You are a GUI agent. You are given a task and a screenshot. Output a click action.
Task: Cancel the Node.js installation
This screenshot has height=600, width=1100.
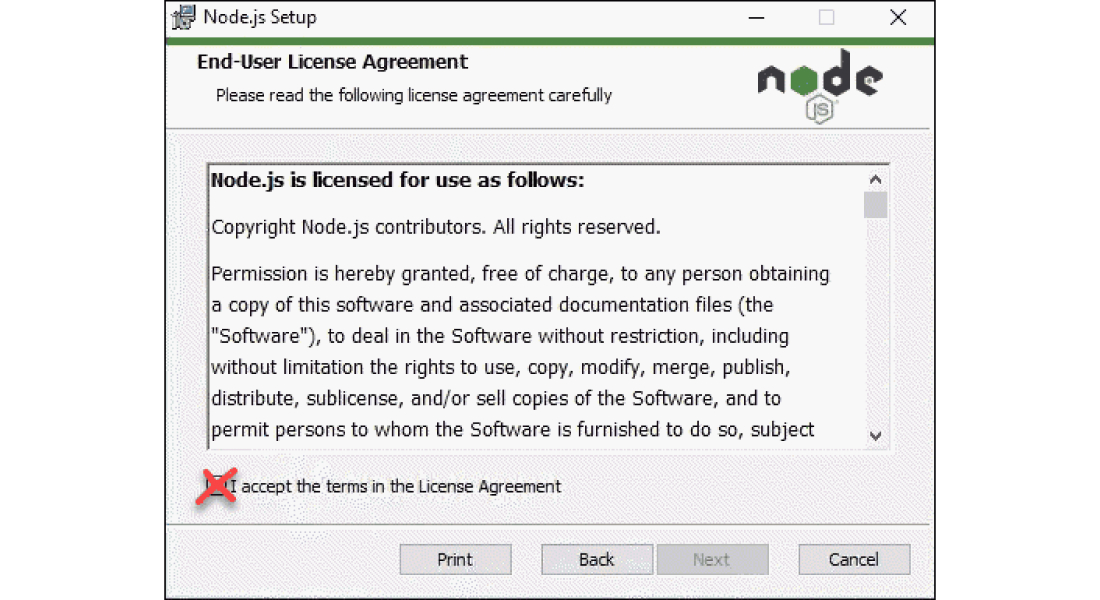point(854,559)
